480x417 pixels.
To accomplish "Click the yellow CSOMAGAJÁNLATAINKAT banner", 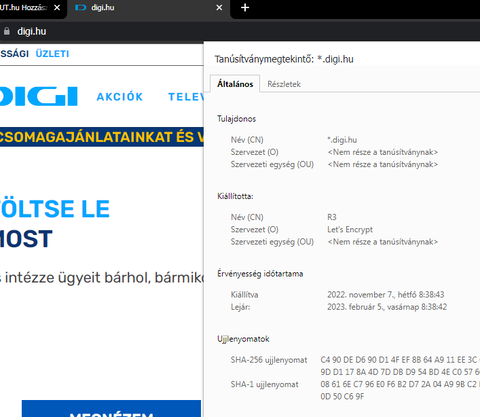I will [x=102, y=137].
